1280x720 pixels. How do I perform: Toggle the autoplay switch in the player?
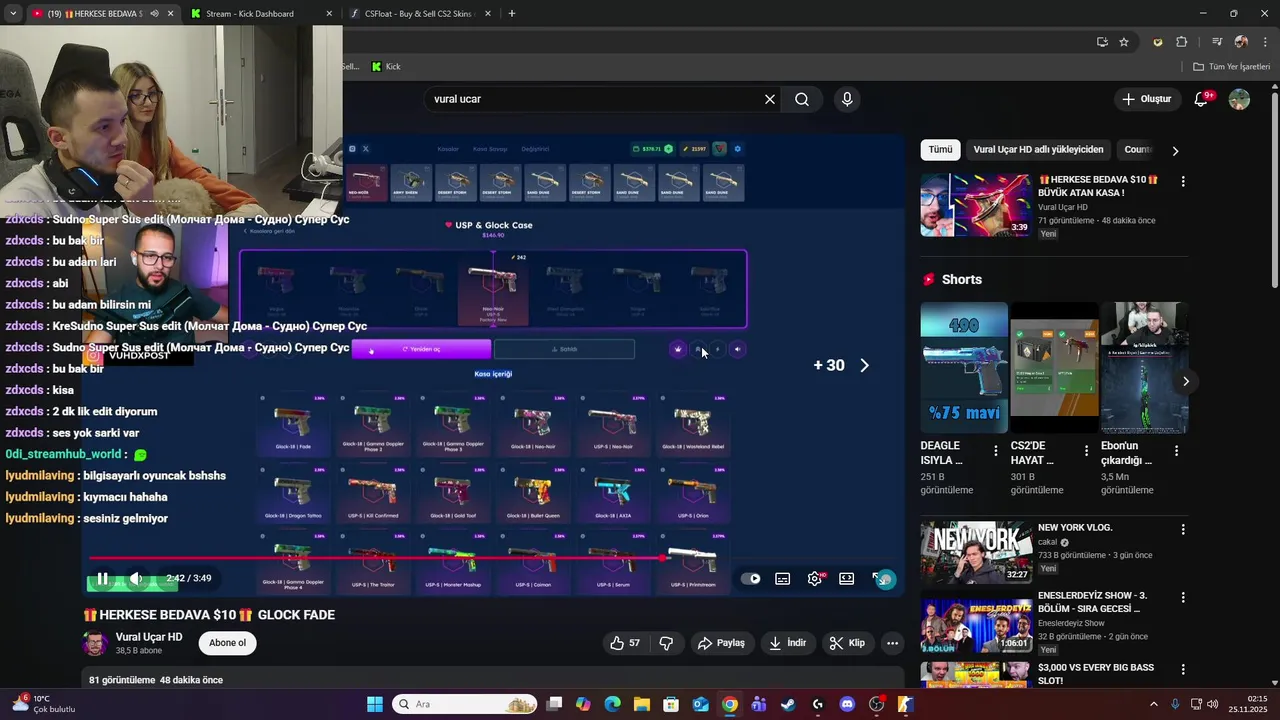(x=751, y=578)
